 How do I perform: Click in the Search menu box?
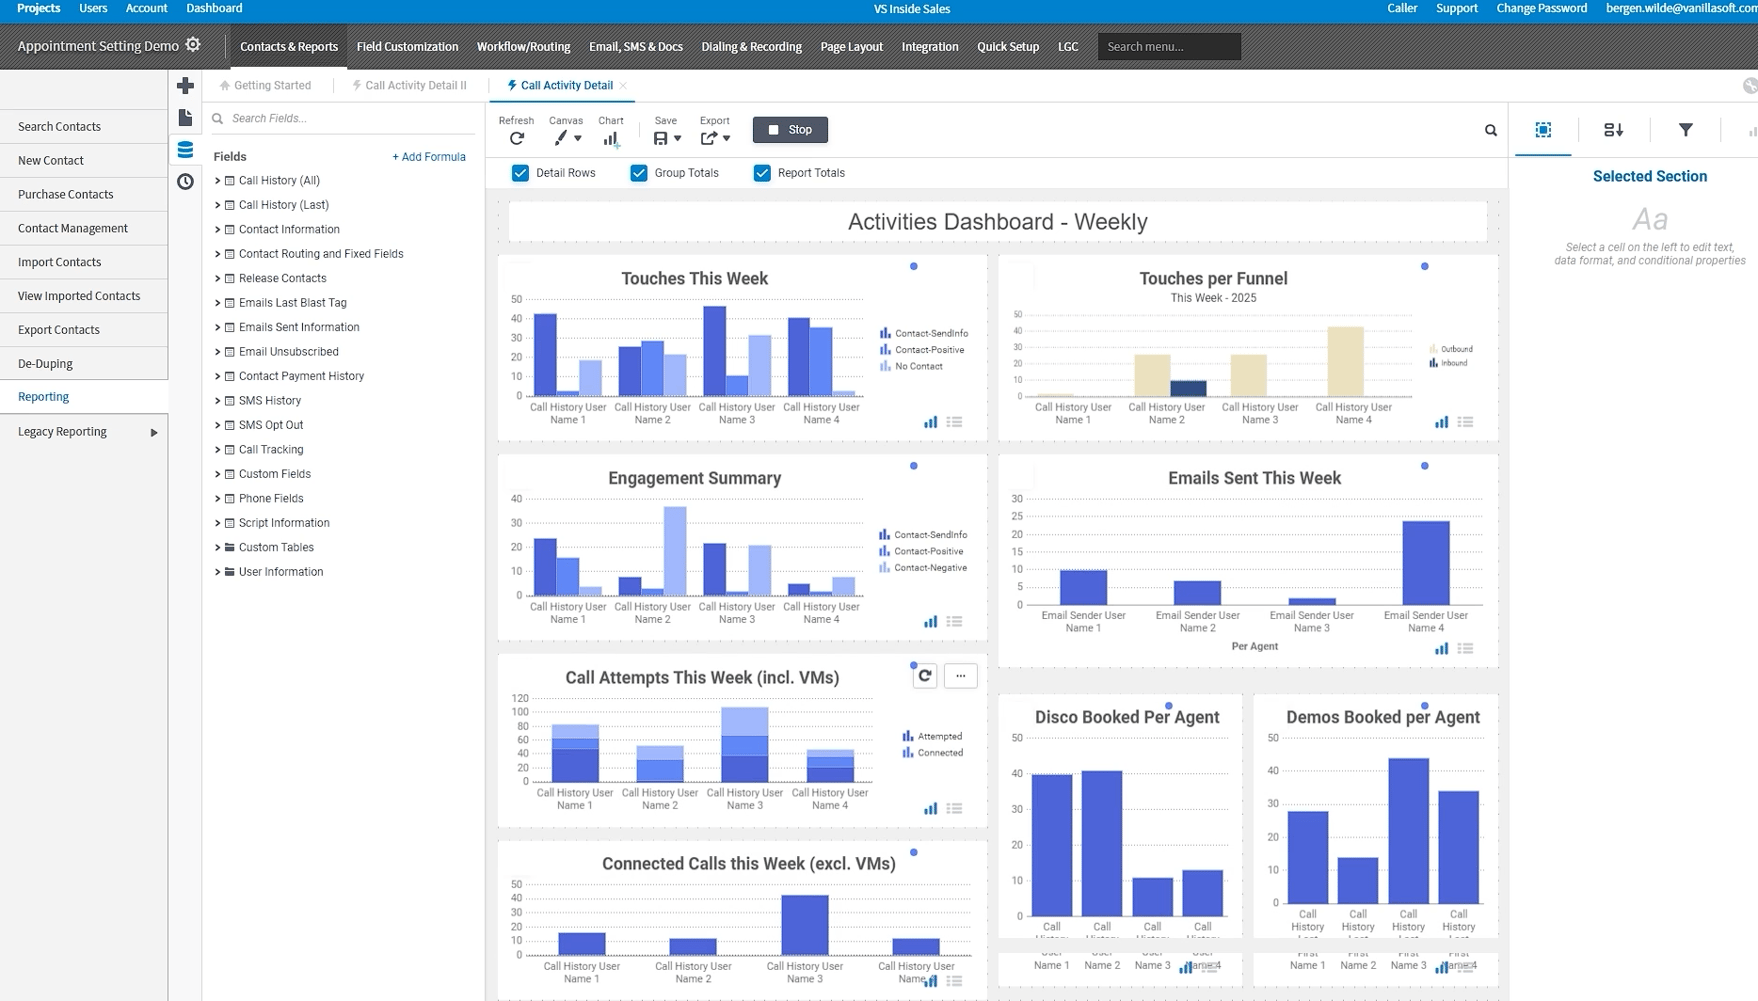pyautogui.click(x=1169, y=47)
